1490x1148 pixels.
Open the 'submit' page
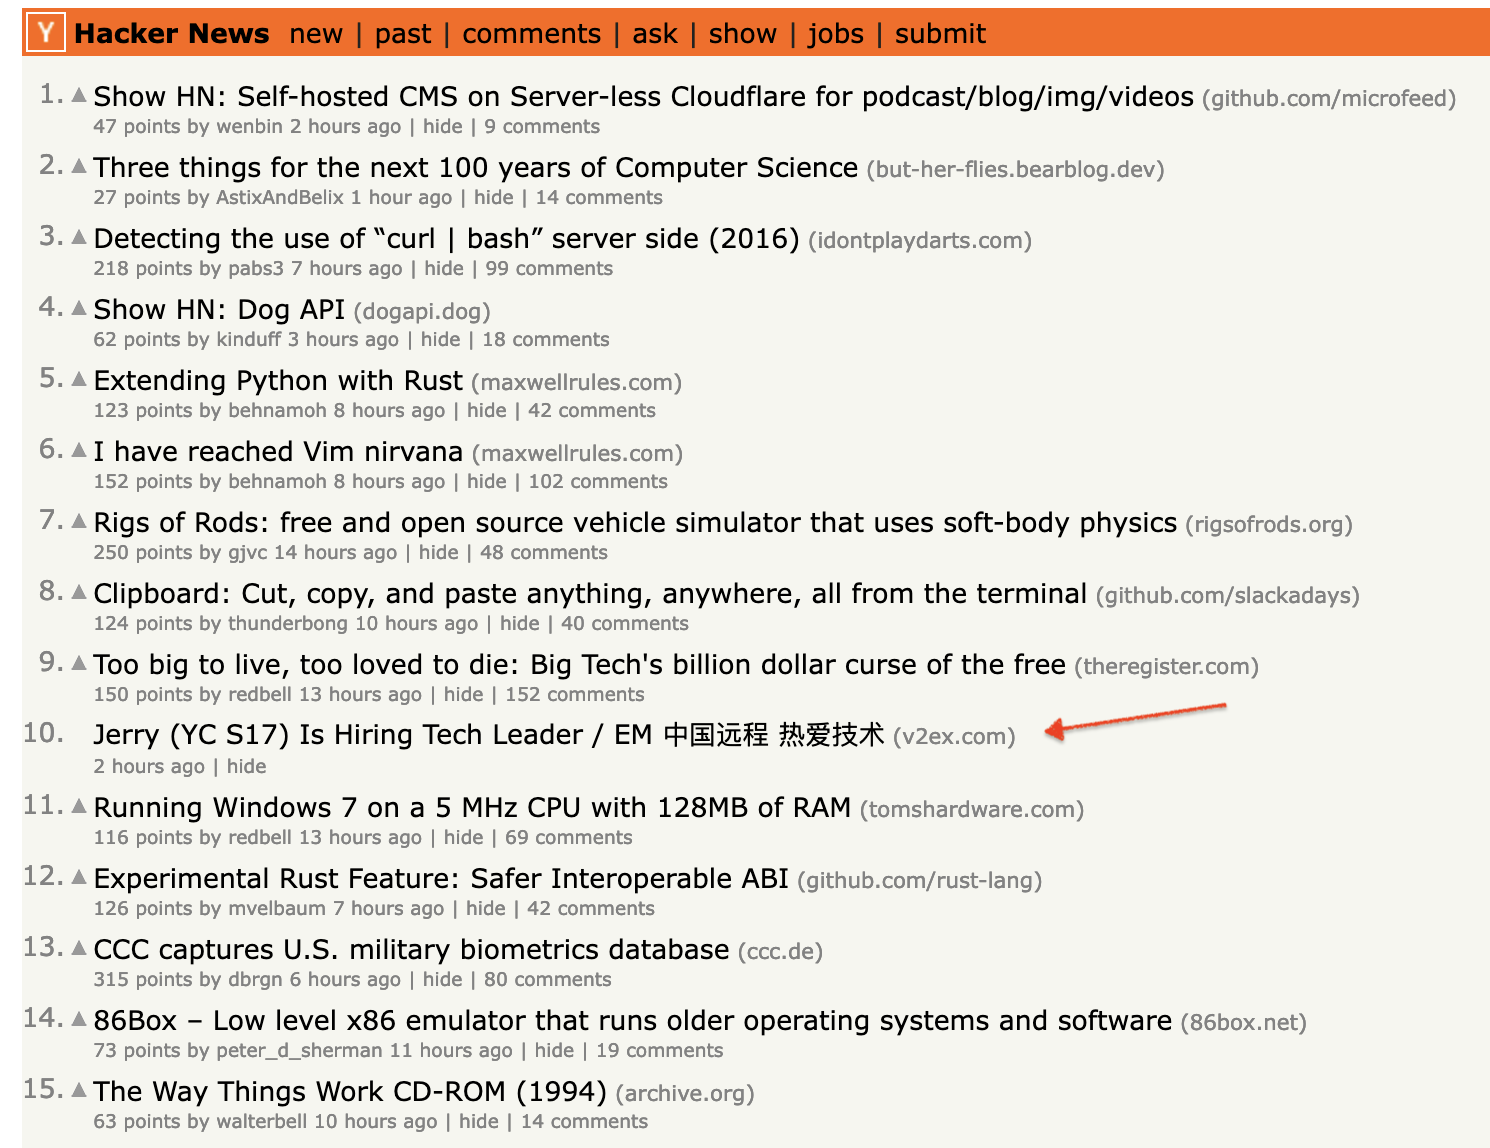[x=940, y=34]
